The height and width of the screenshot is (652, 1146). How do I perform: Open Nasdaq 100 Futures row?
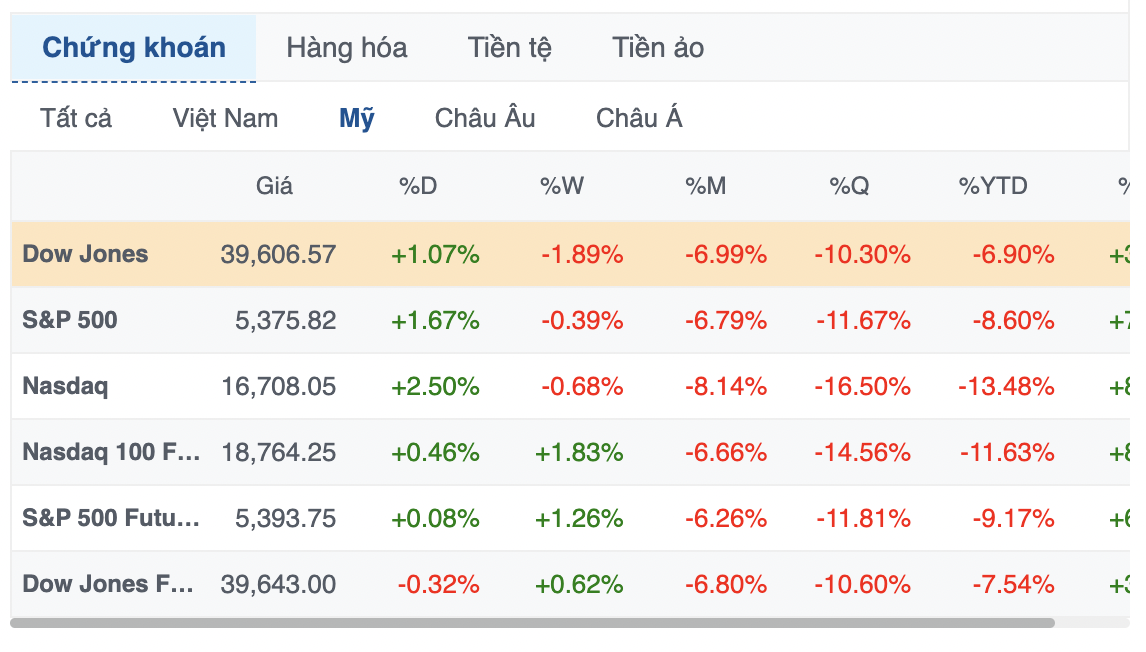(x=570, y=452)
